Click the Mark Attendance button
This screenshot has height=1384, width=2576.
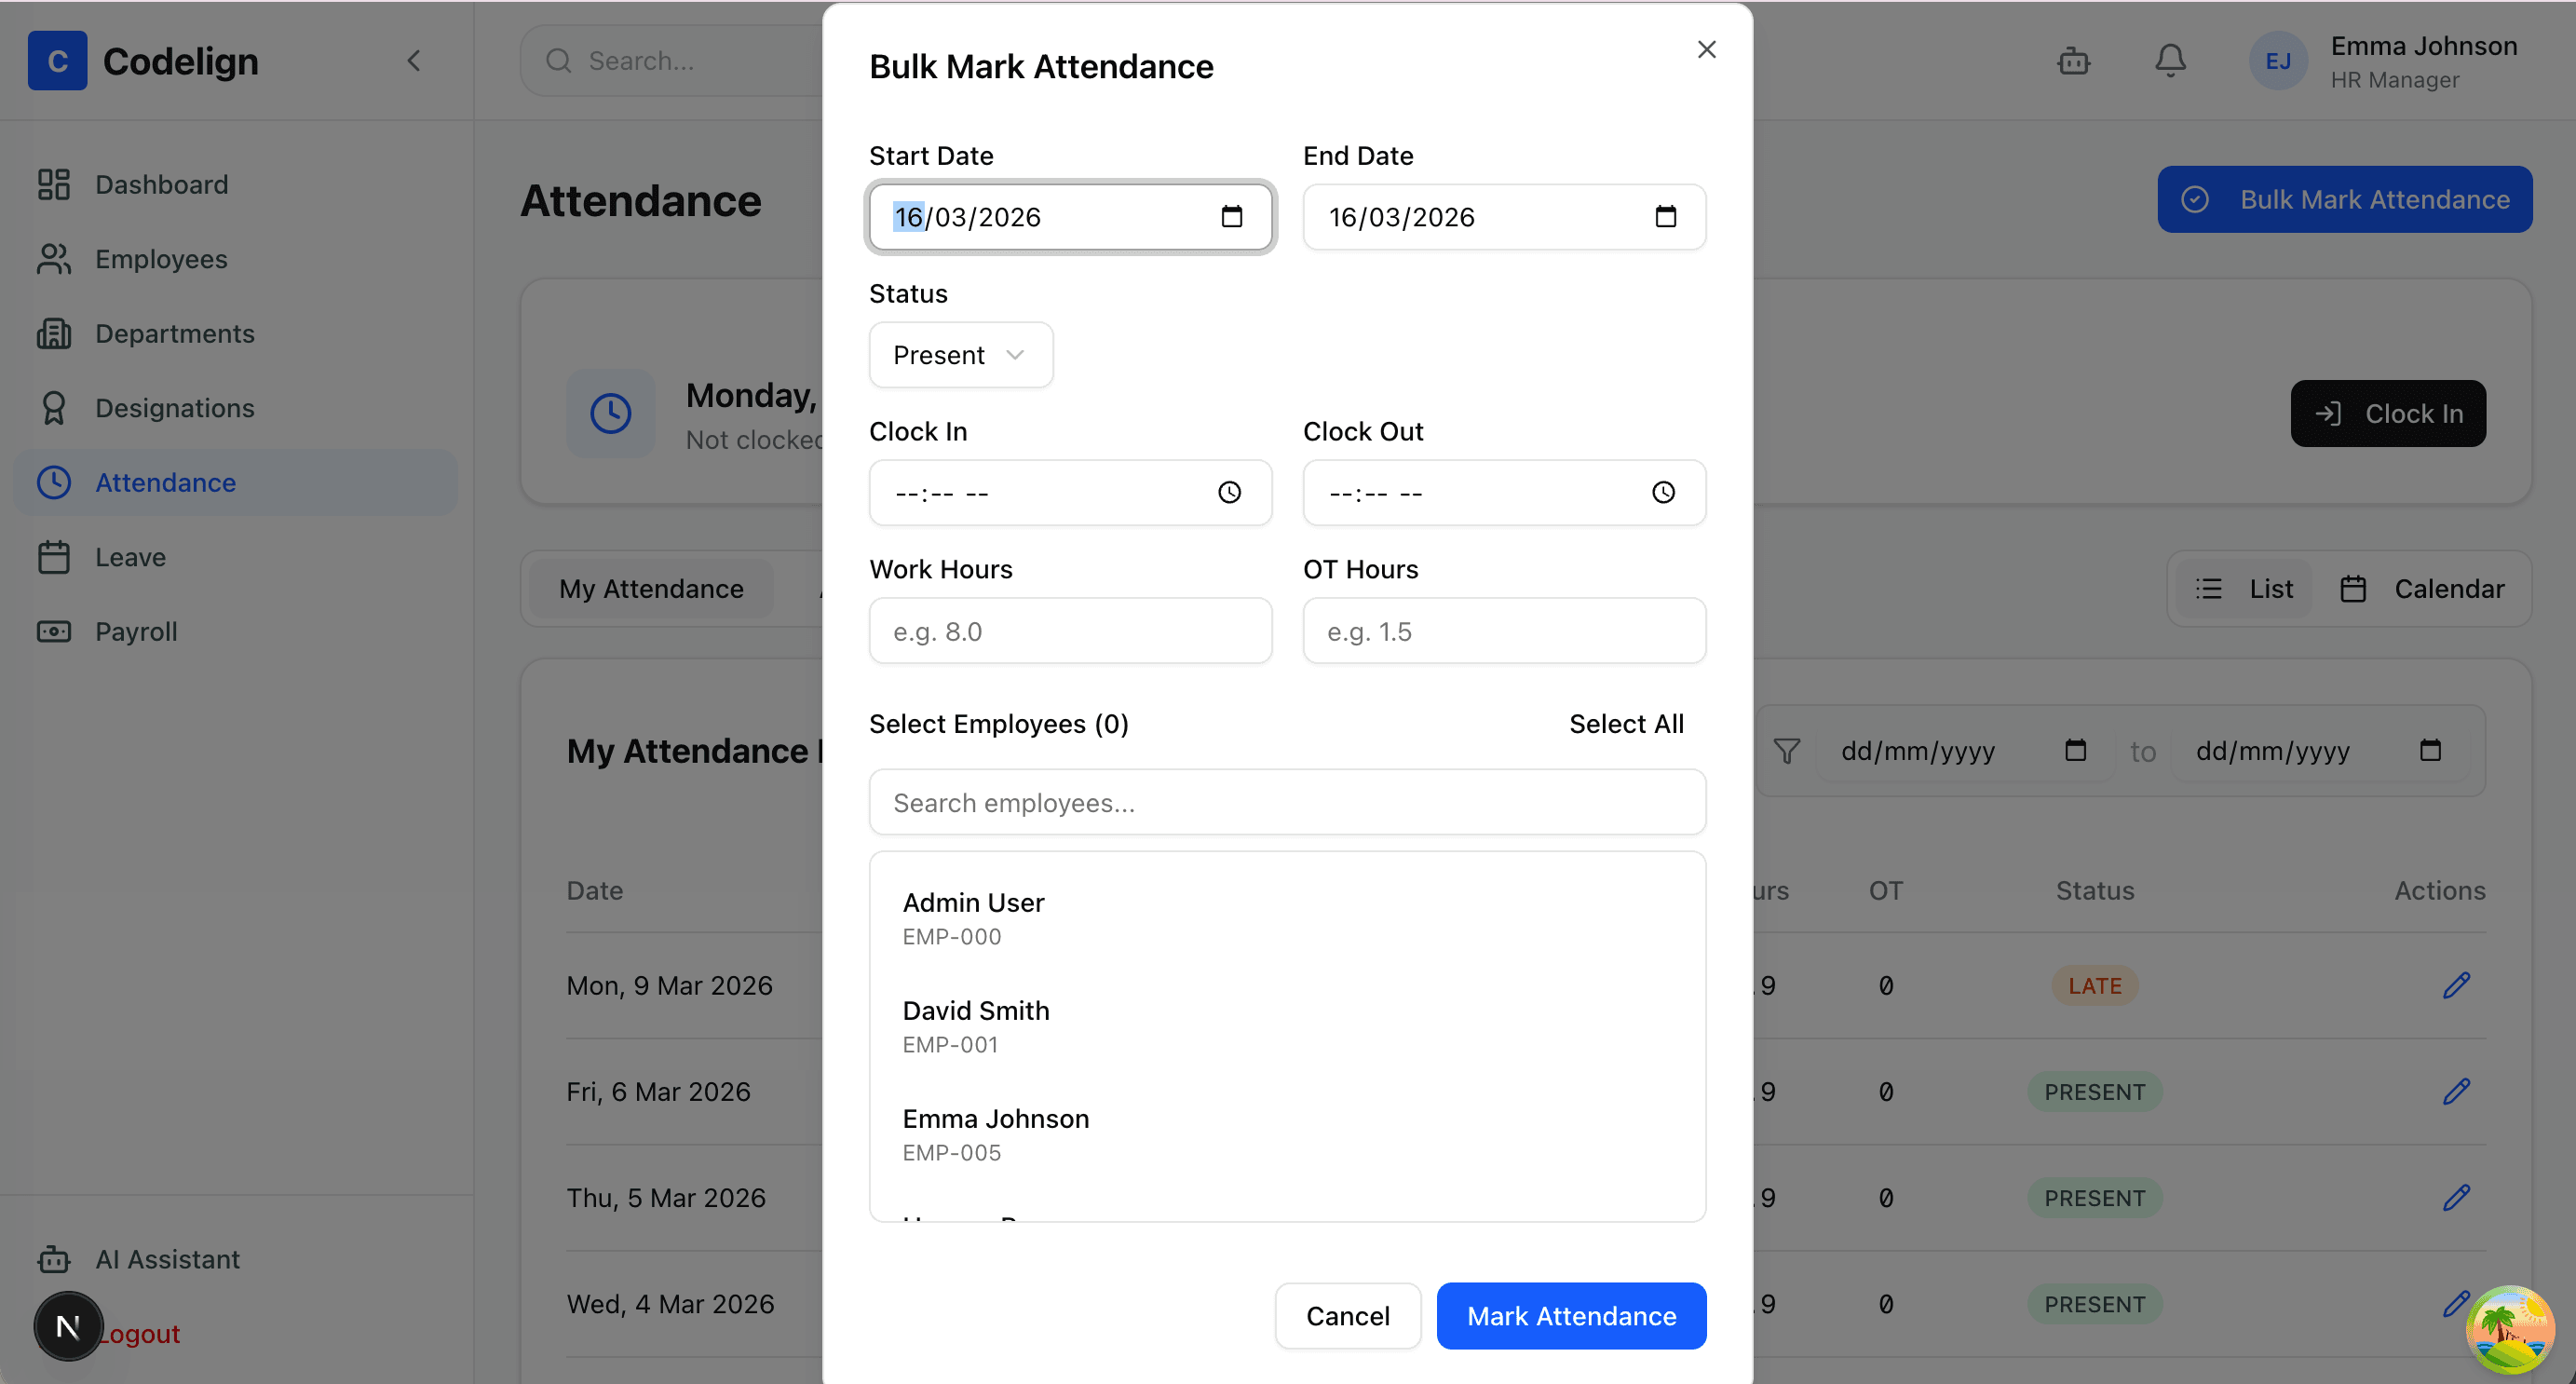click(x=1570, y=1315)
